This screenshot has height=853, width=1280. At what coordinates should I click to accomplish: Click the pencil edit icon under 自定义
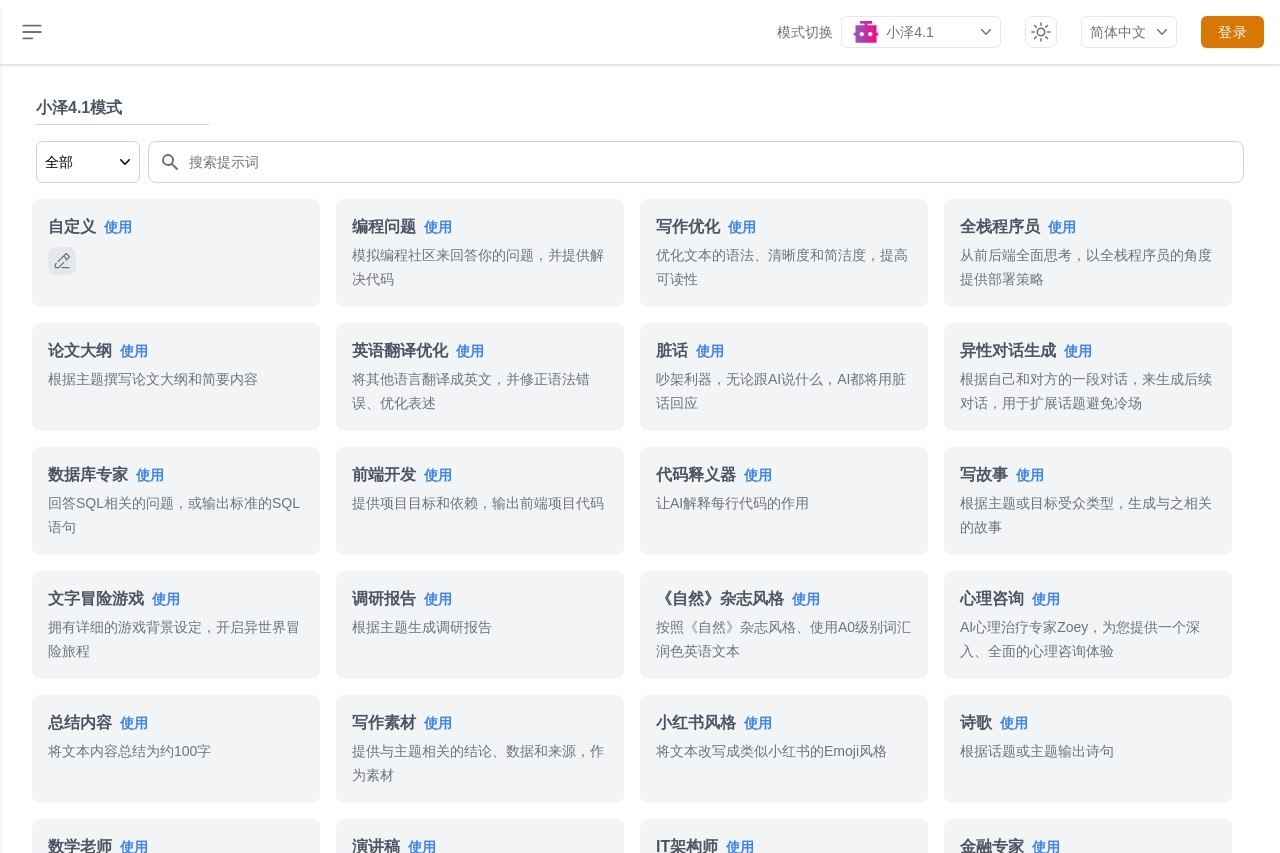pos(62,261)
